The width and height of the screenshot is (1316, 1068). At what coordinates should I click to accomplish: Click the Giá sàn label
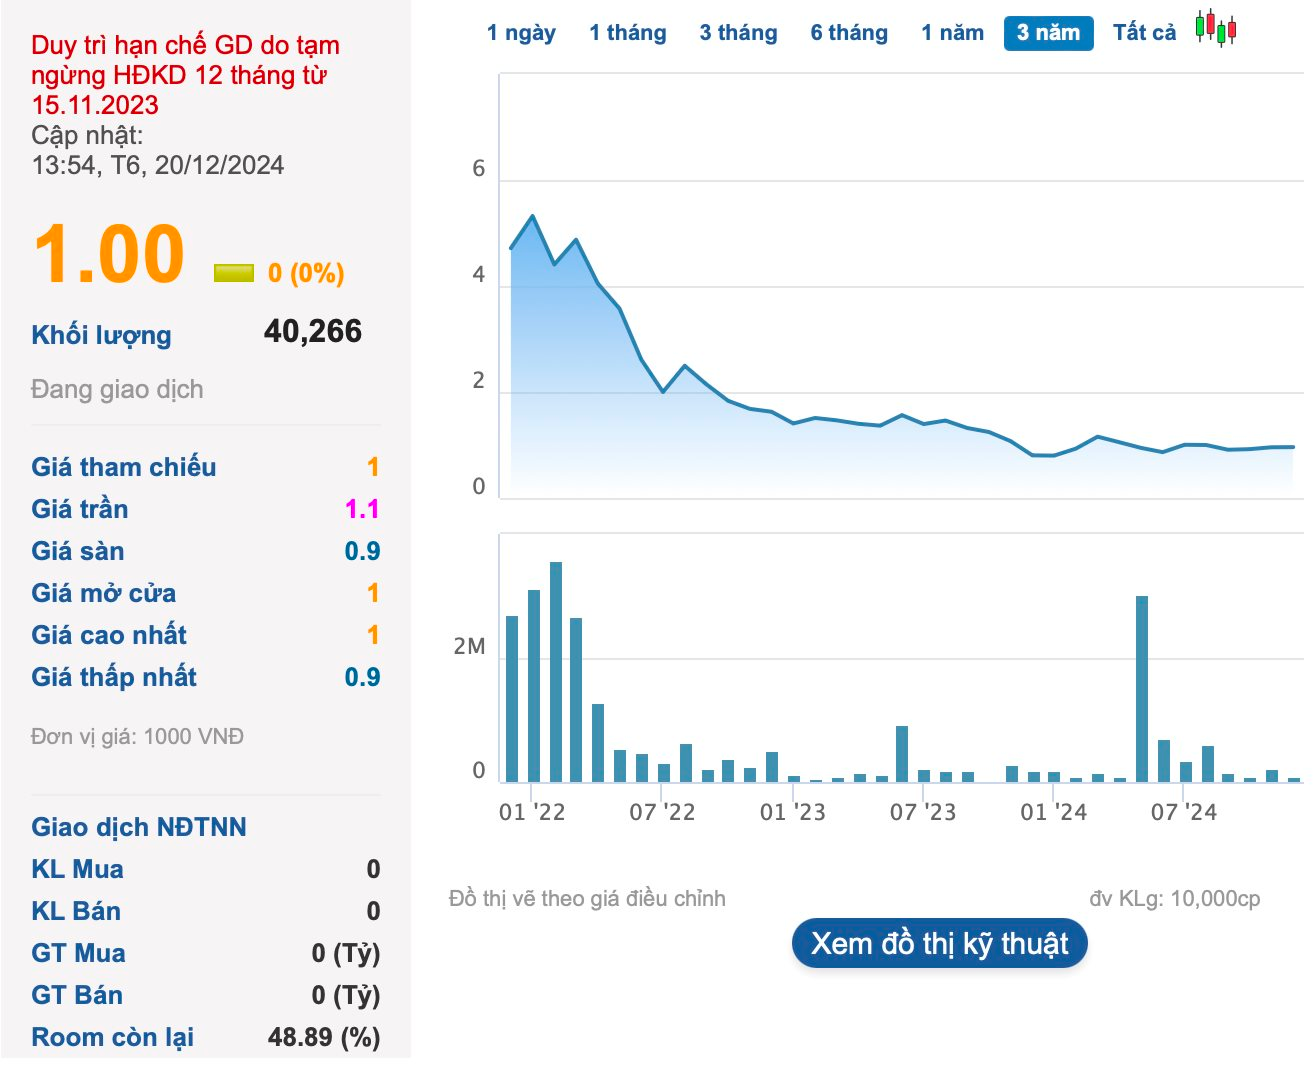click(x=78, y=551)
